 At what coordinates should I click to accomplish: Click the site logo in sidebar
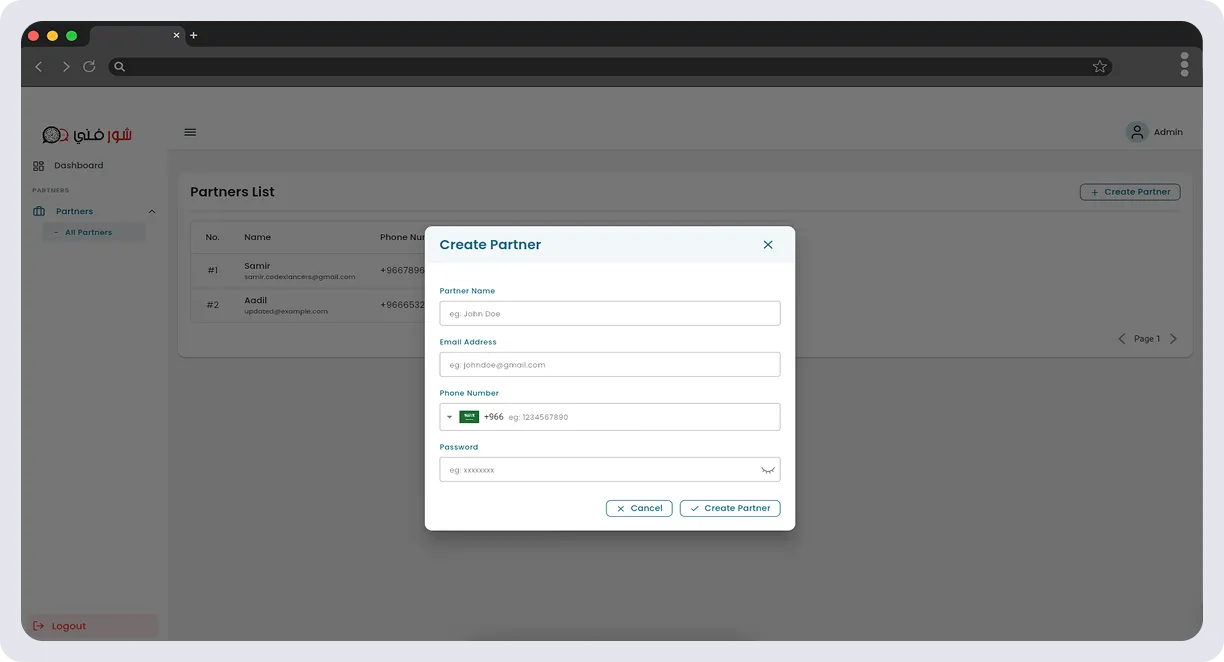point(87,134)
